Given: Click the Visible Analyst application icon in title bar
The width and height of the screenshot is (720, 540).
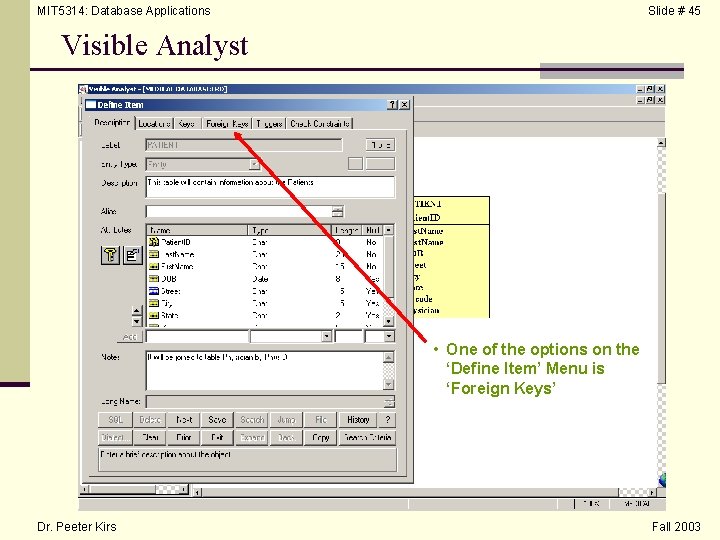Looking at the screenshot, I should point(83,89).
